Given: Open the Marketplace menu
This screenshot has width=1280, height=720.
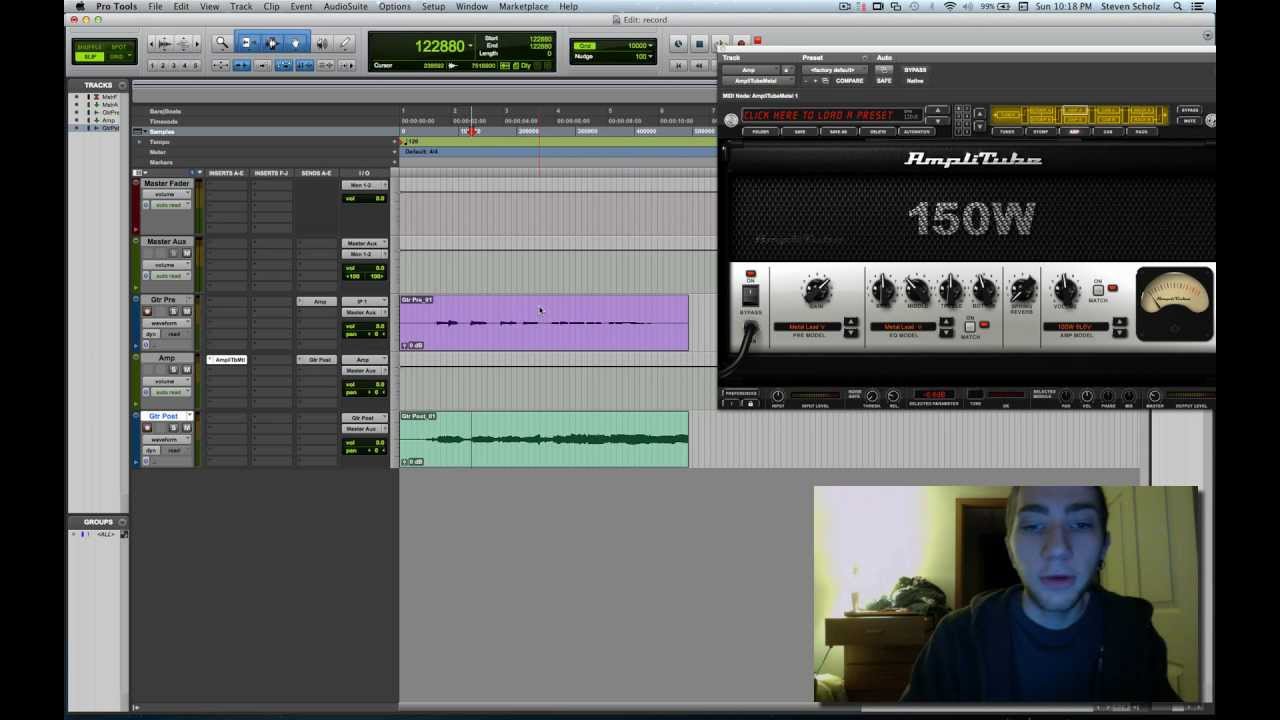Looking at the screenshot, I should coord(523,7).
